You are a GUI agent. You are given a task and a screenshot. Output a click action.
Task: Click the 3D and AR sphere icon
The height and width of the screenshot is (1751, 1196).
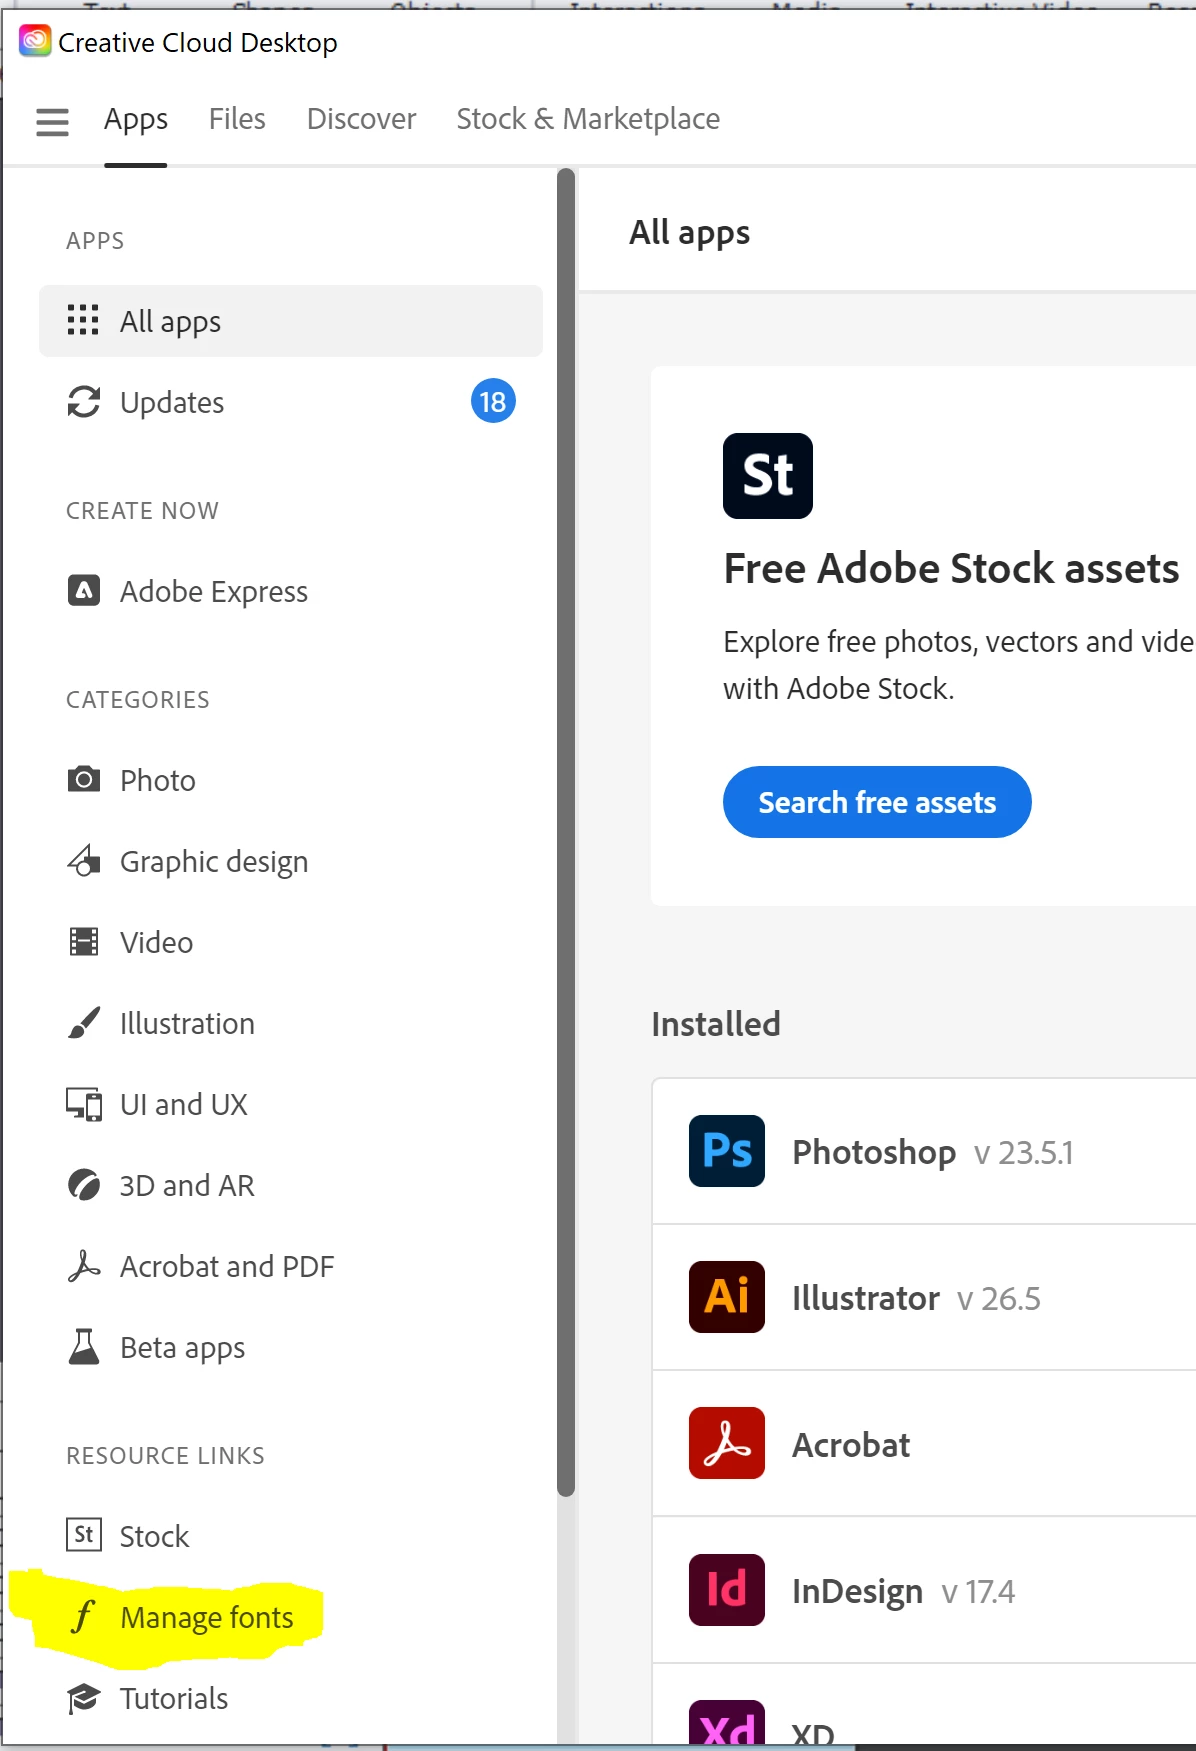pos(84,1185)
